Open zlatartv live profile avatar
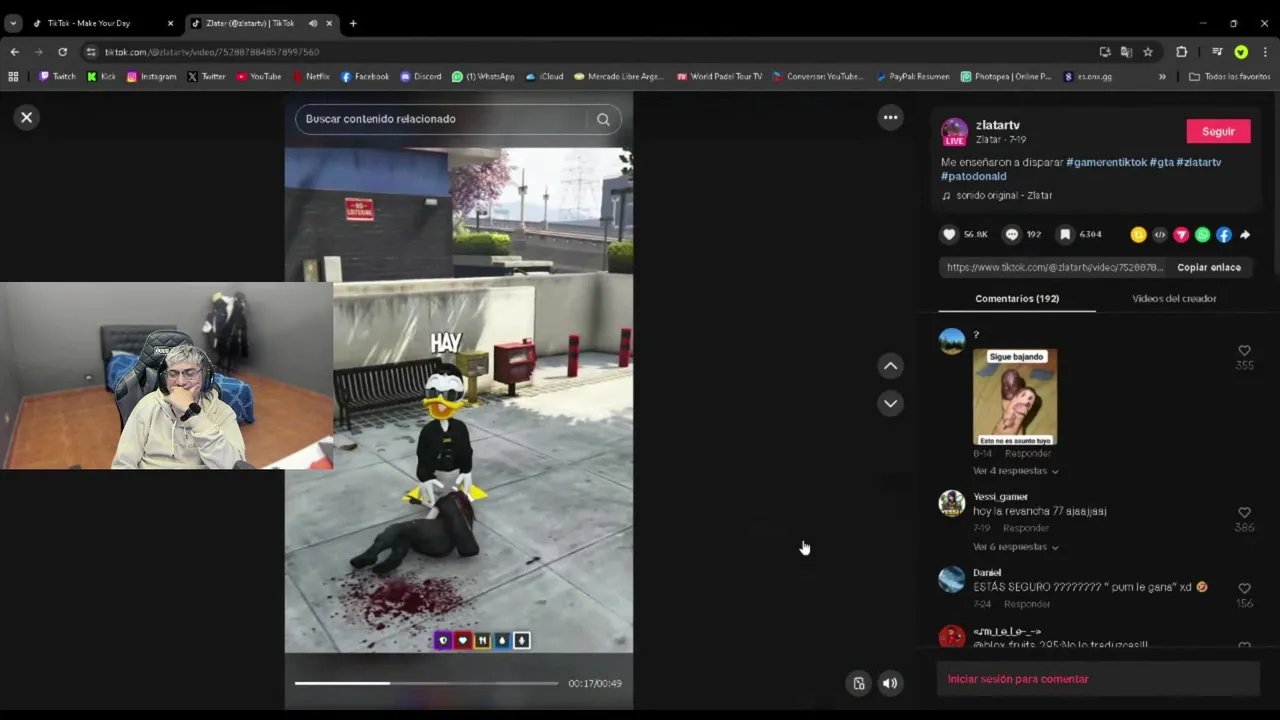 955,132
